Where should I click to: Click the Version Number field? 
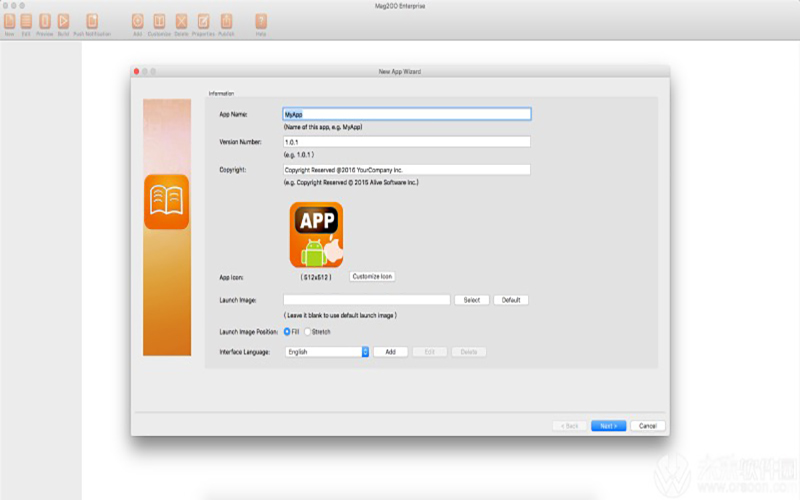tap(407, 142)
